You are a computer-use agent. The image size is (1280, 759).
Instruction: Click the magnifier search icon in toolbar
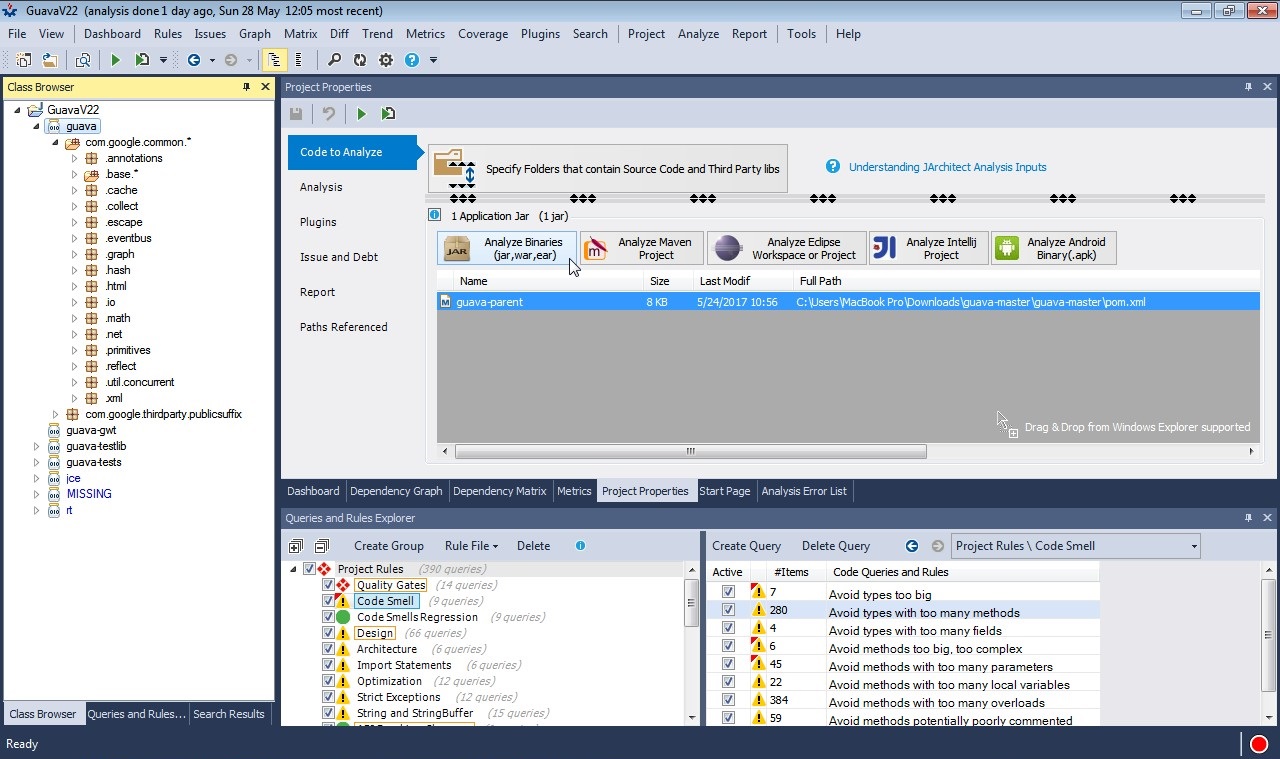[334, 60]
